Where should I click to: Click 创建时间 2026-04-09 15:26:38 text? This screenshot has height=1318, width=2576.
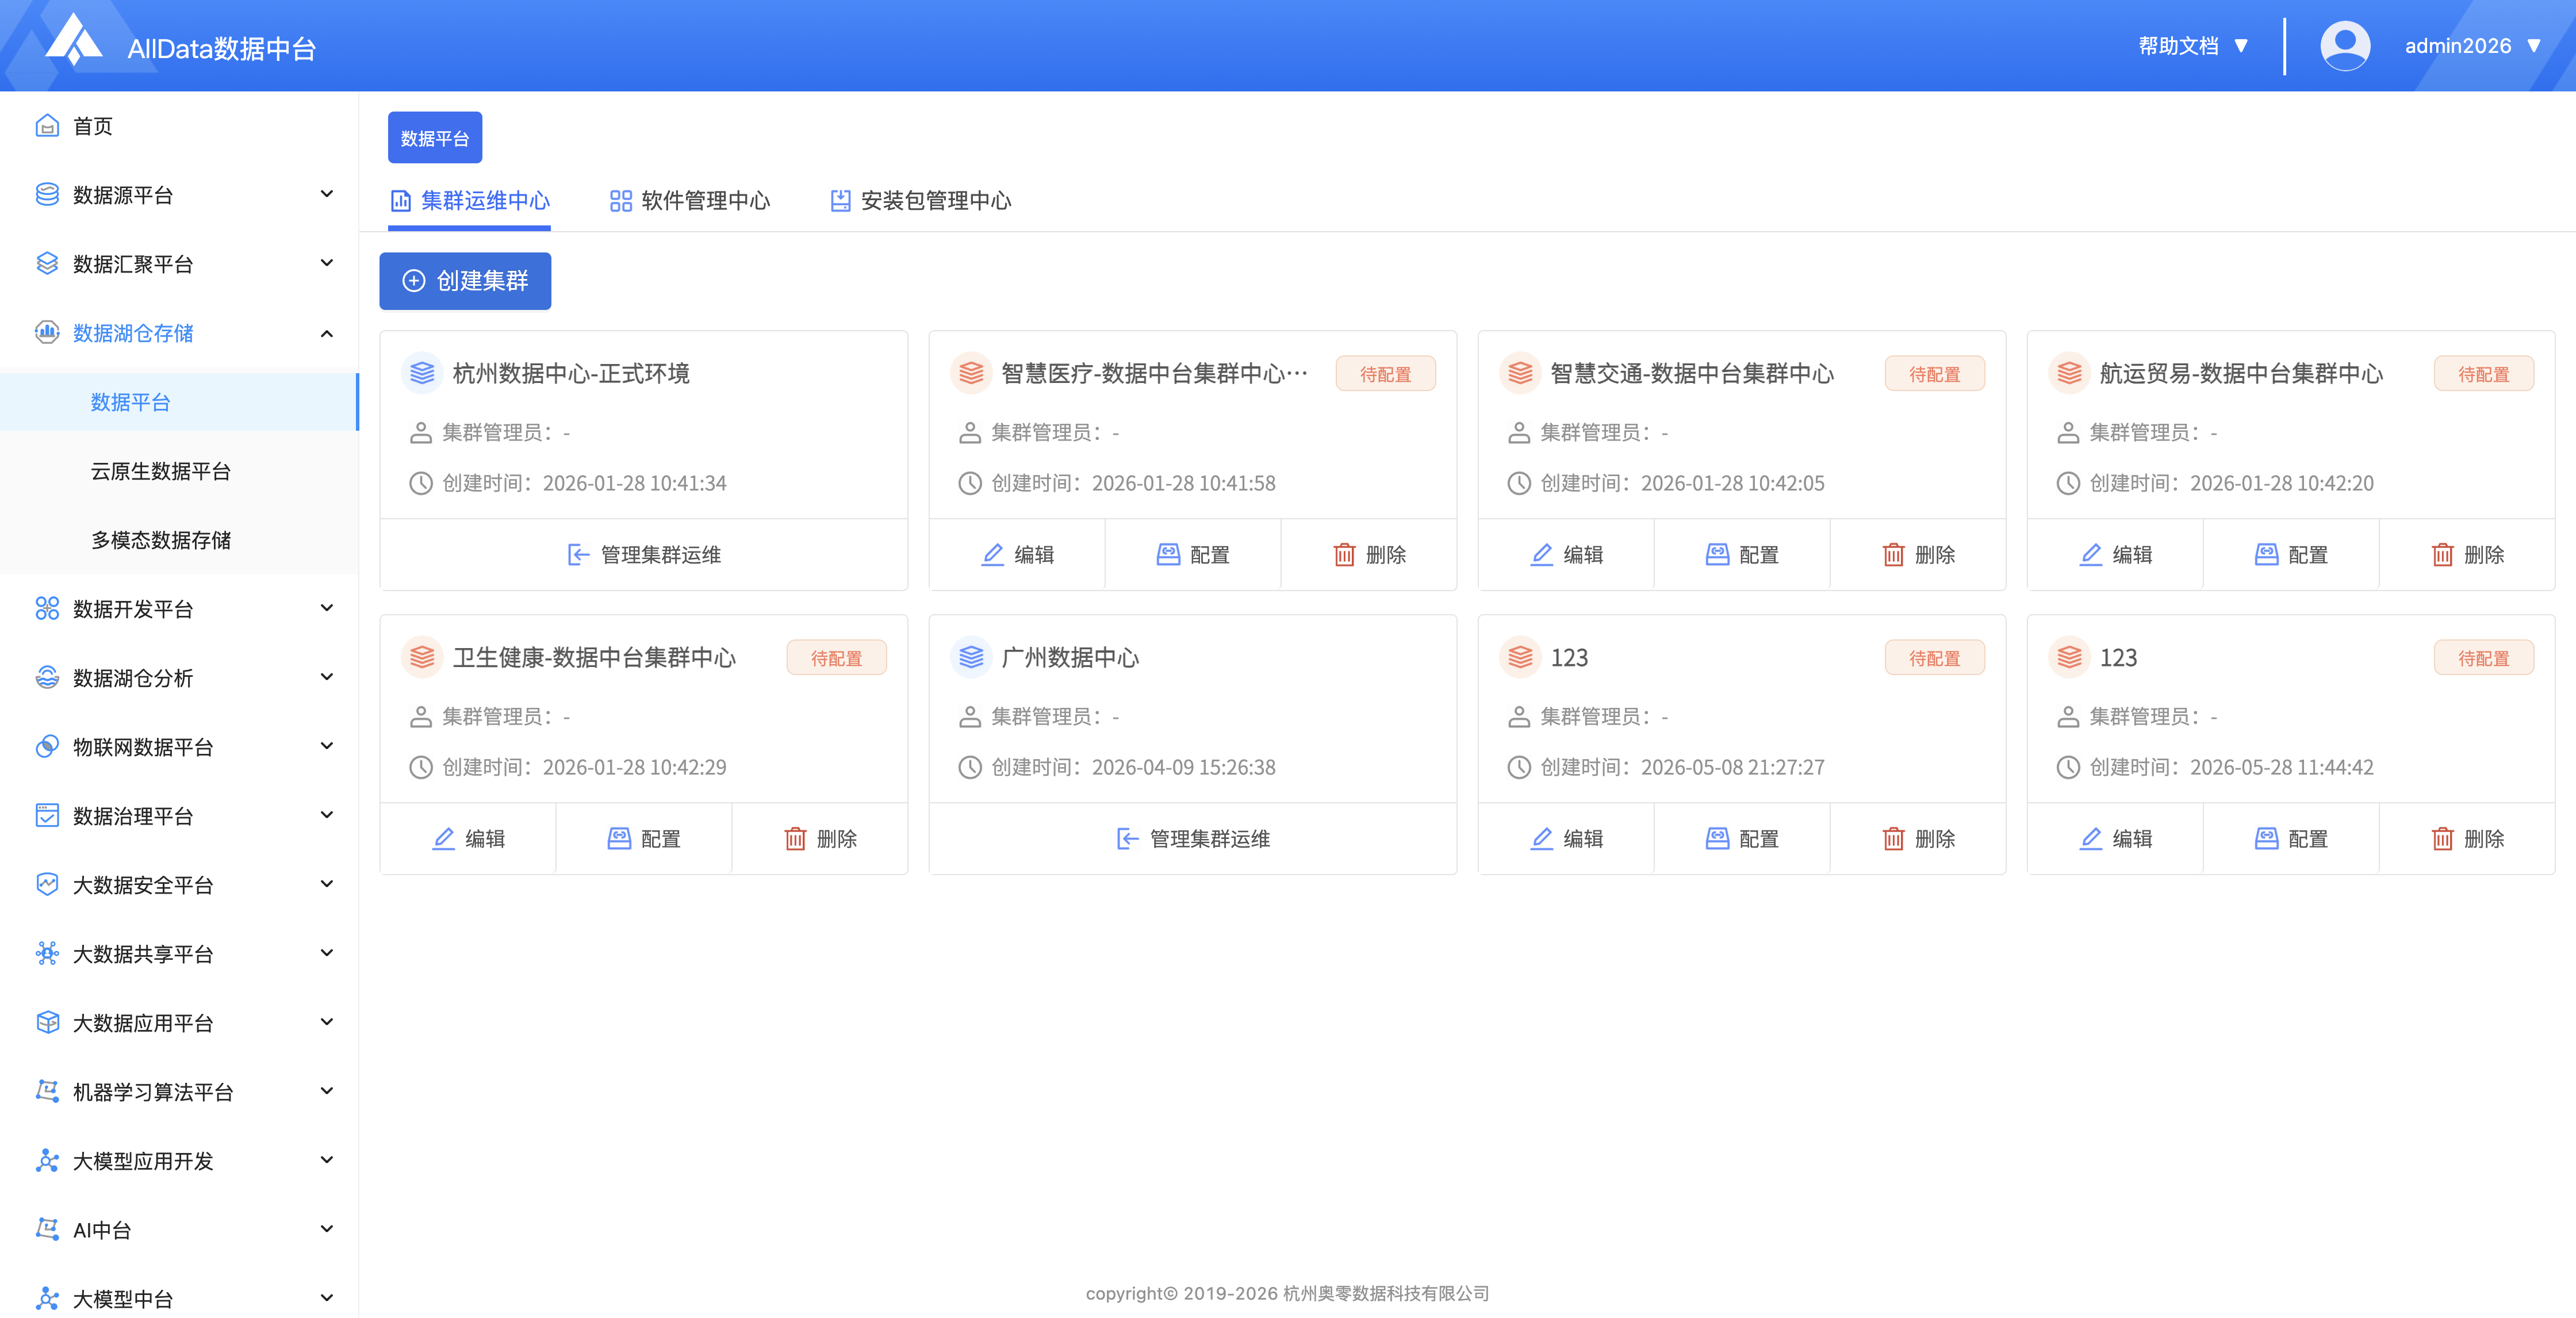pos(1133,767)
